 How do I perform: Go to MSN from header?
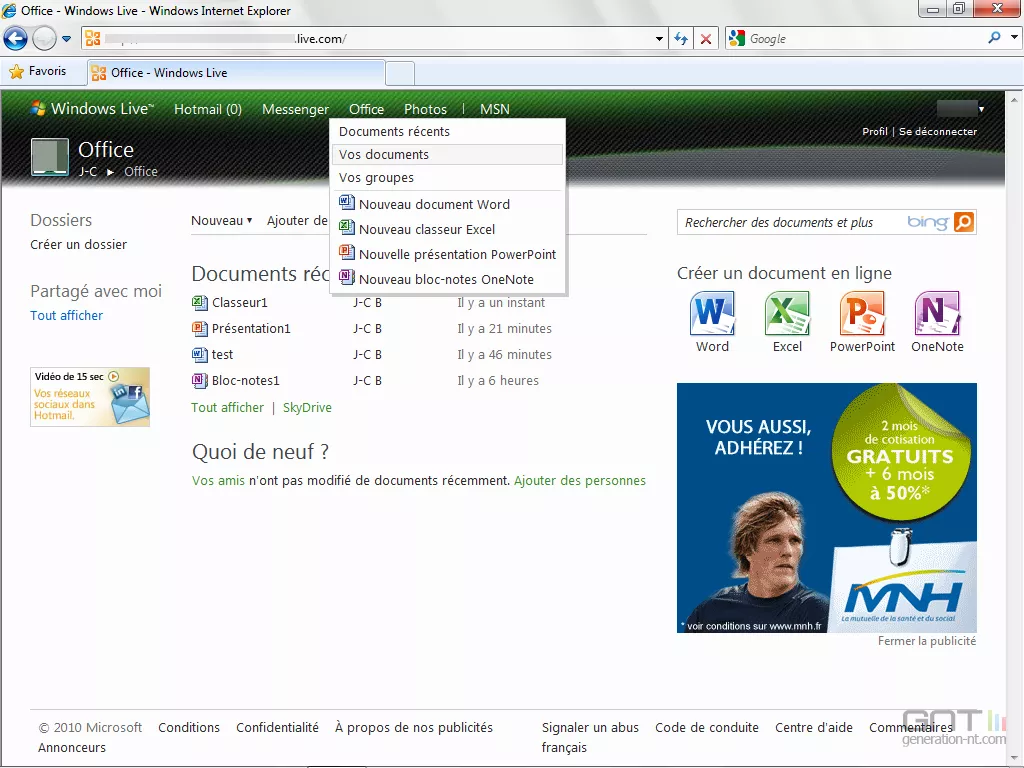coord(494,109)
